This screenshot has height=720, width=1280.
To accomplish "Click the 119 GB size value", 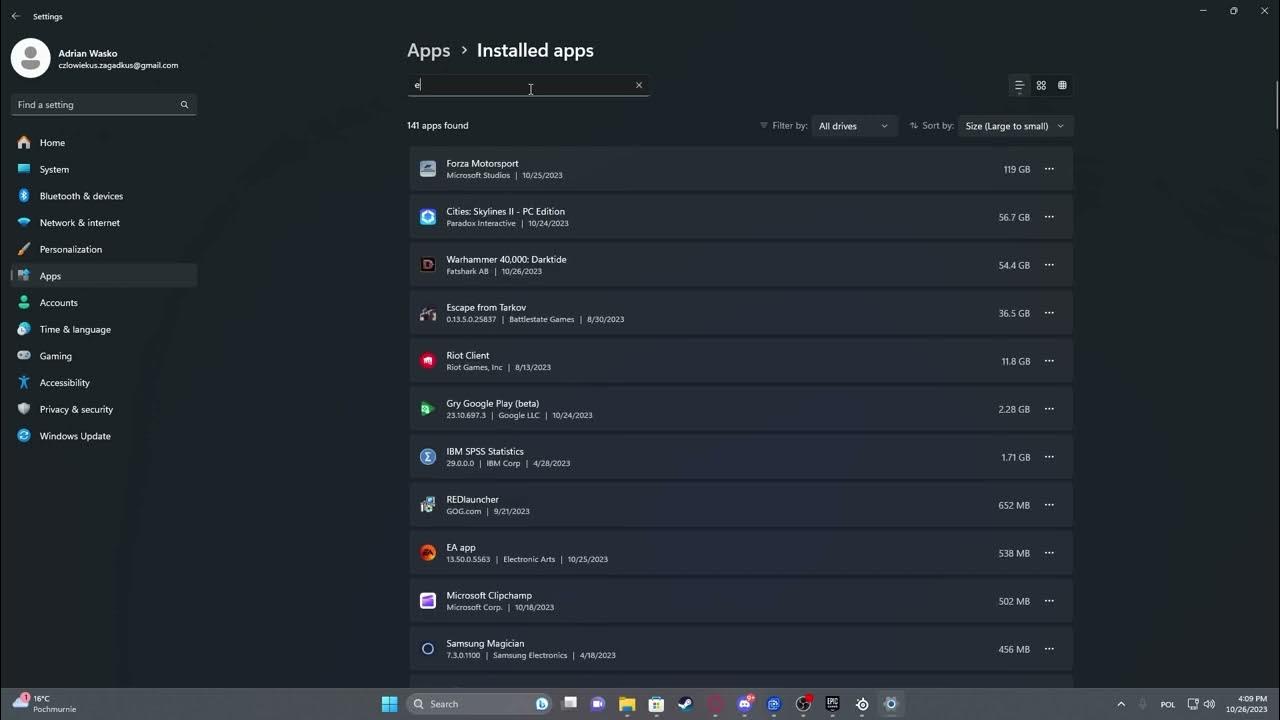I will [x=1017, y=170].
